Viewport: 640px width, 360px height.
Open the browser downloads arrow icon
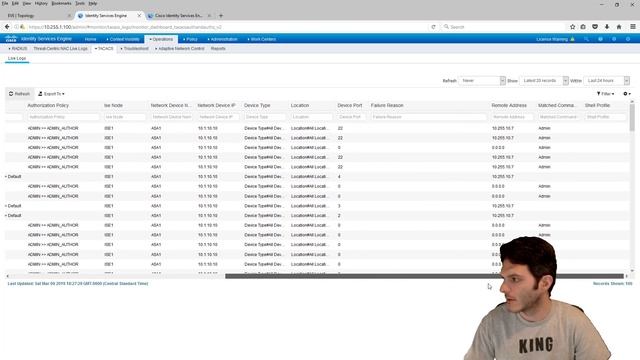pos(607,27)
